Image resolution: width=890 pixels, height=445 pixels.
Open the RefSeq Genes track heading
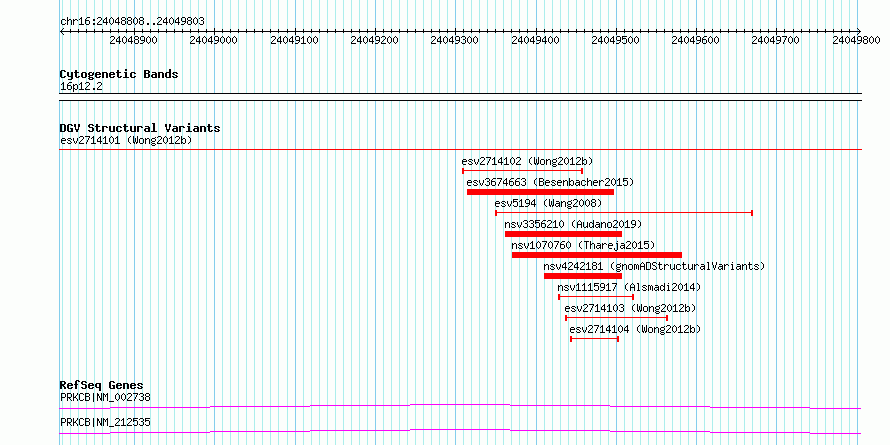pos(102,386)
